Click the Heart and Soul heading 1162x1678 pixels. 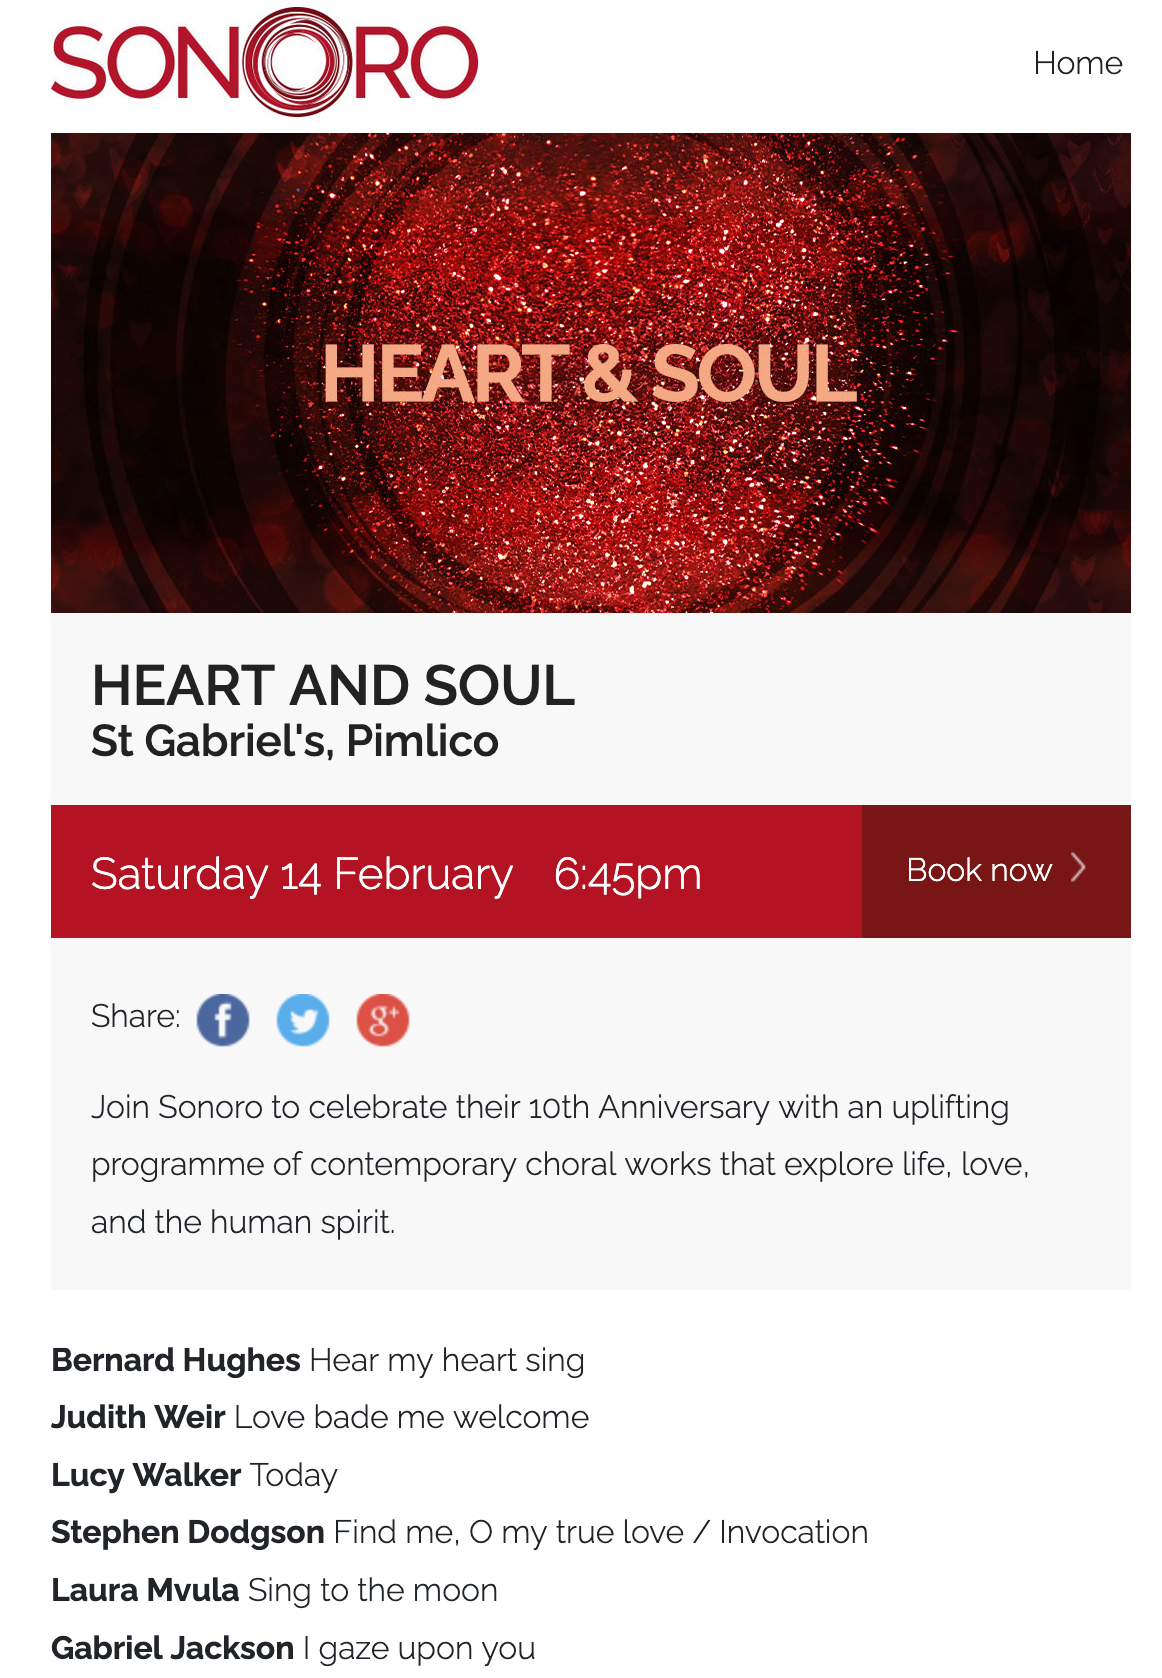[x=333, y=686]
